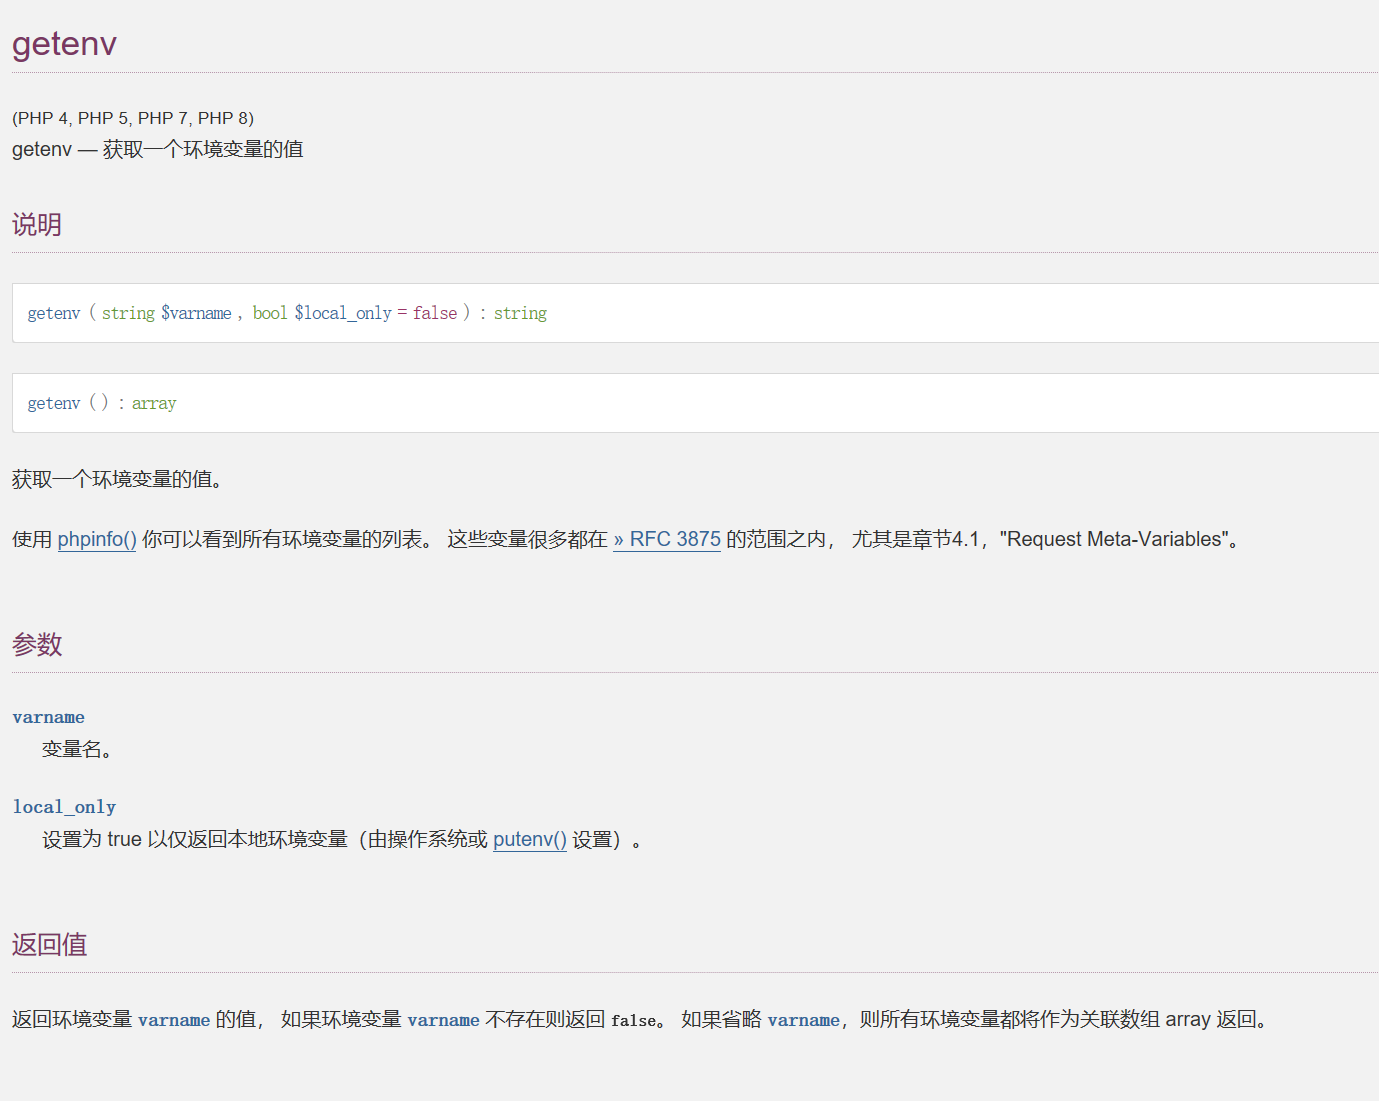Open the putenv() function link
Screen dimensions: 1379x1101
tap(529, 839)
